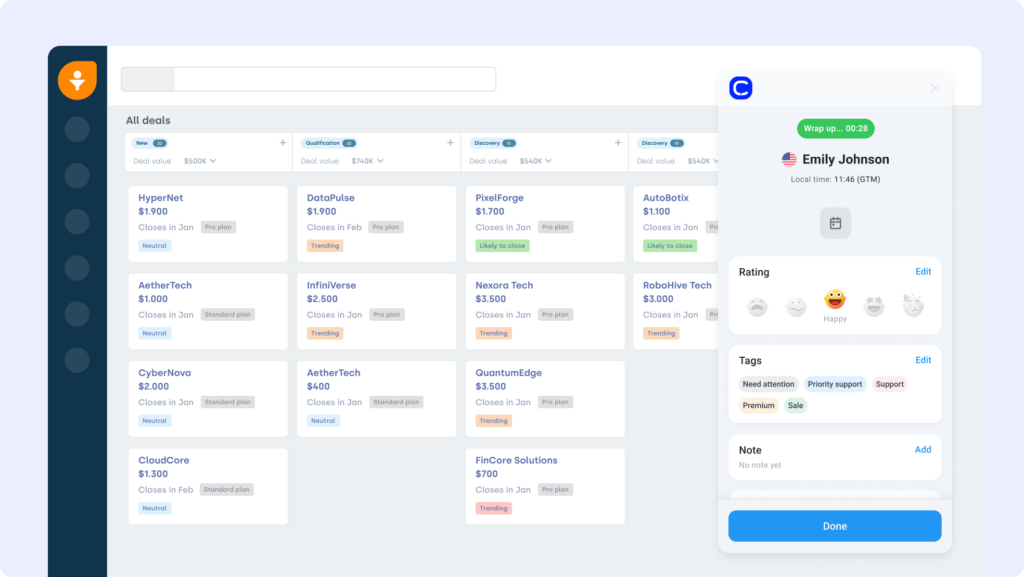Click the search input field at the top

330,78
